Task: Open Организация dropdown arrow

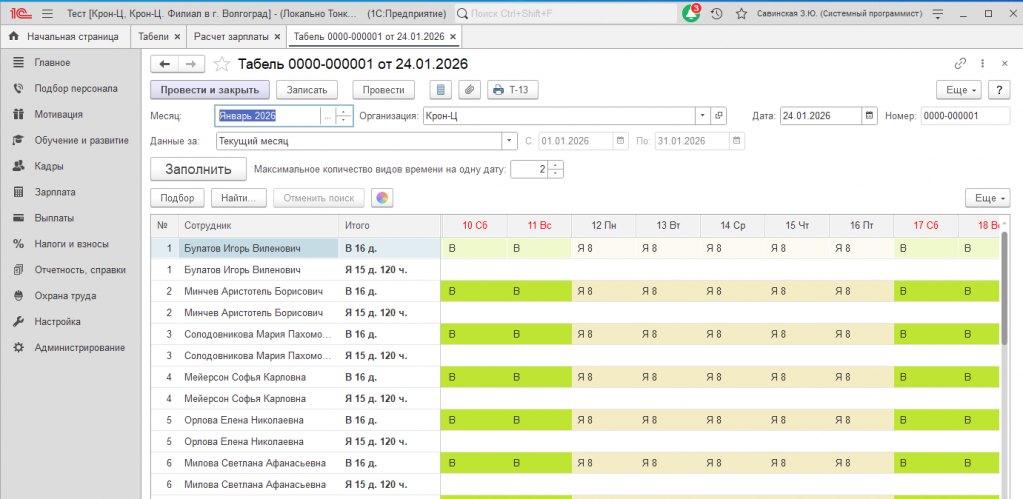Action: (x=703, y=115)
